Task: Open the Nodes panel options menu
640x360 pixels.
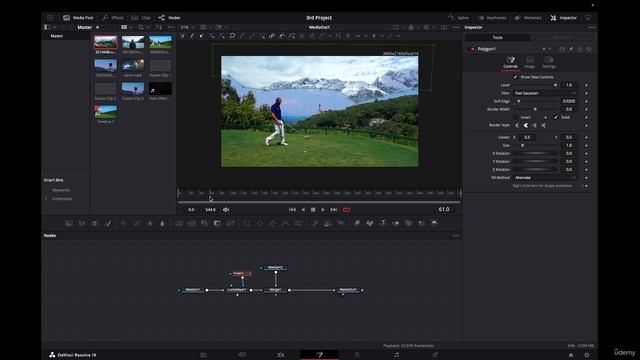Action: pyautogui.click(x=456, y=236)
